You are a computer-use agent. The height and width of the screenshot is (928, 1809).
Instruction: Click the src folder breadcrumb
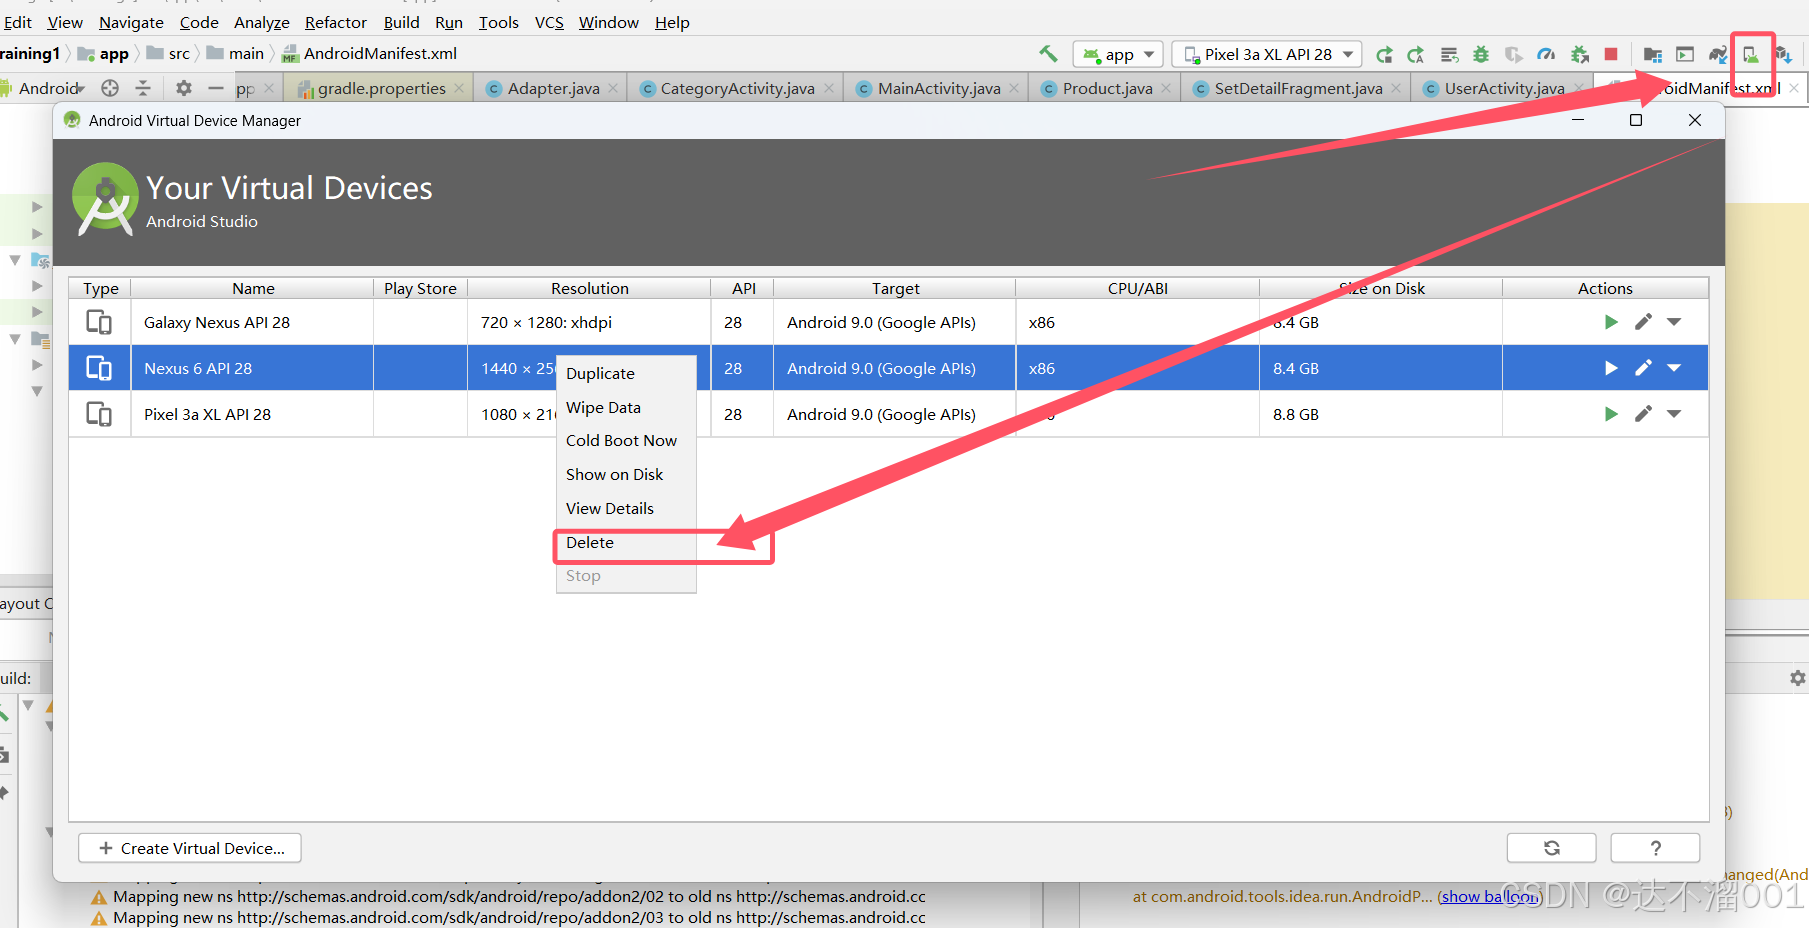[x=168, y=53]
